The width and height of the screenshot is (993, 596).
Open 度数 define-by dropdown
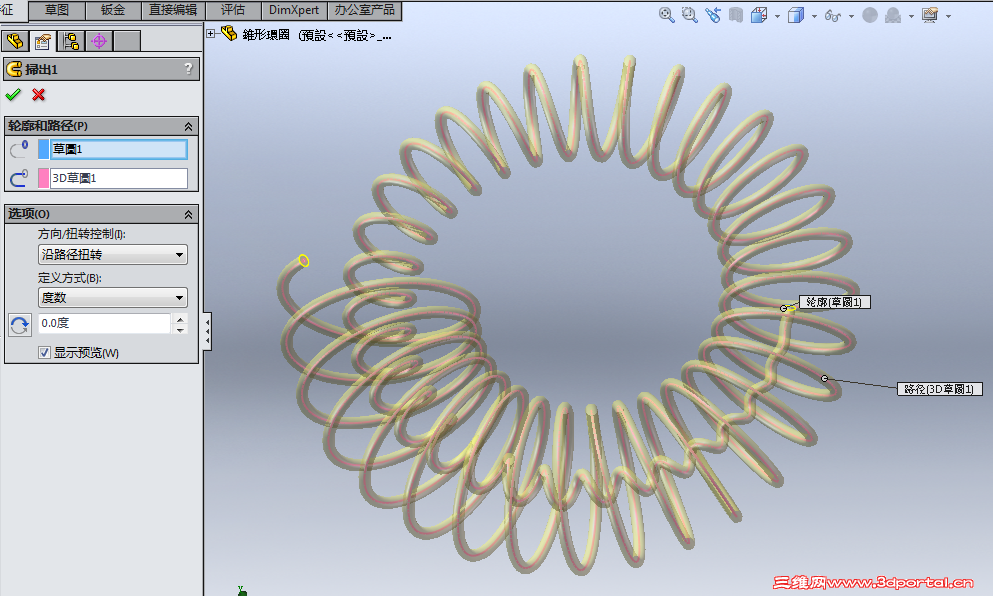pos(113,298)
